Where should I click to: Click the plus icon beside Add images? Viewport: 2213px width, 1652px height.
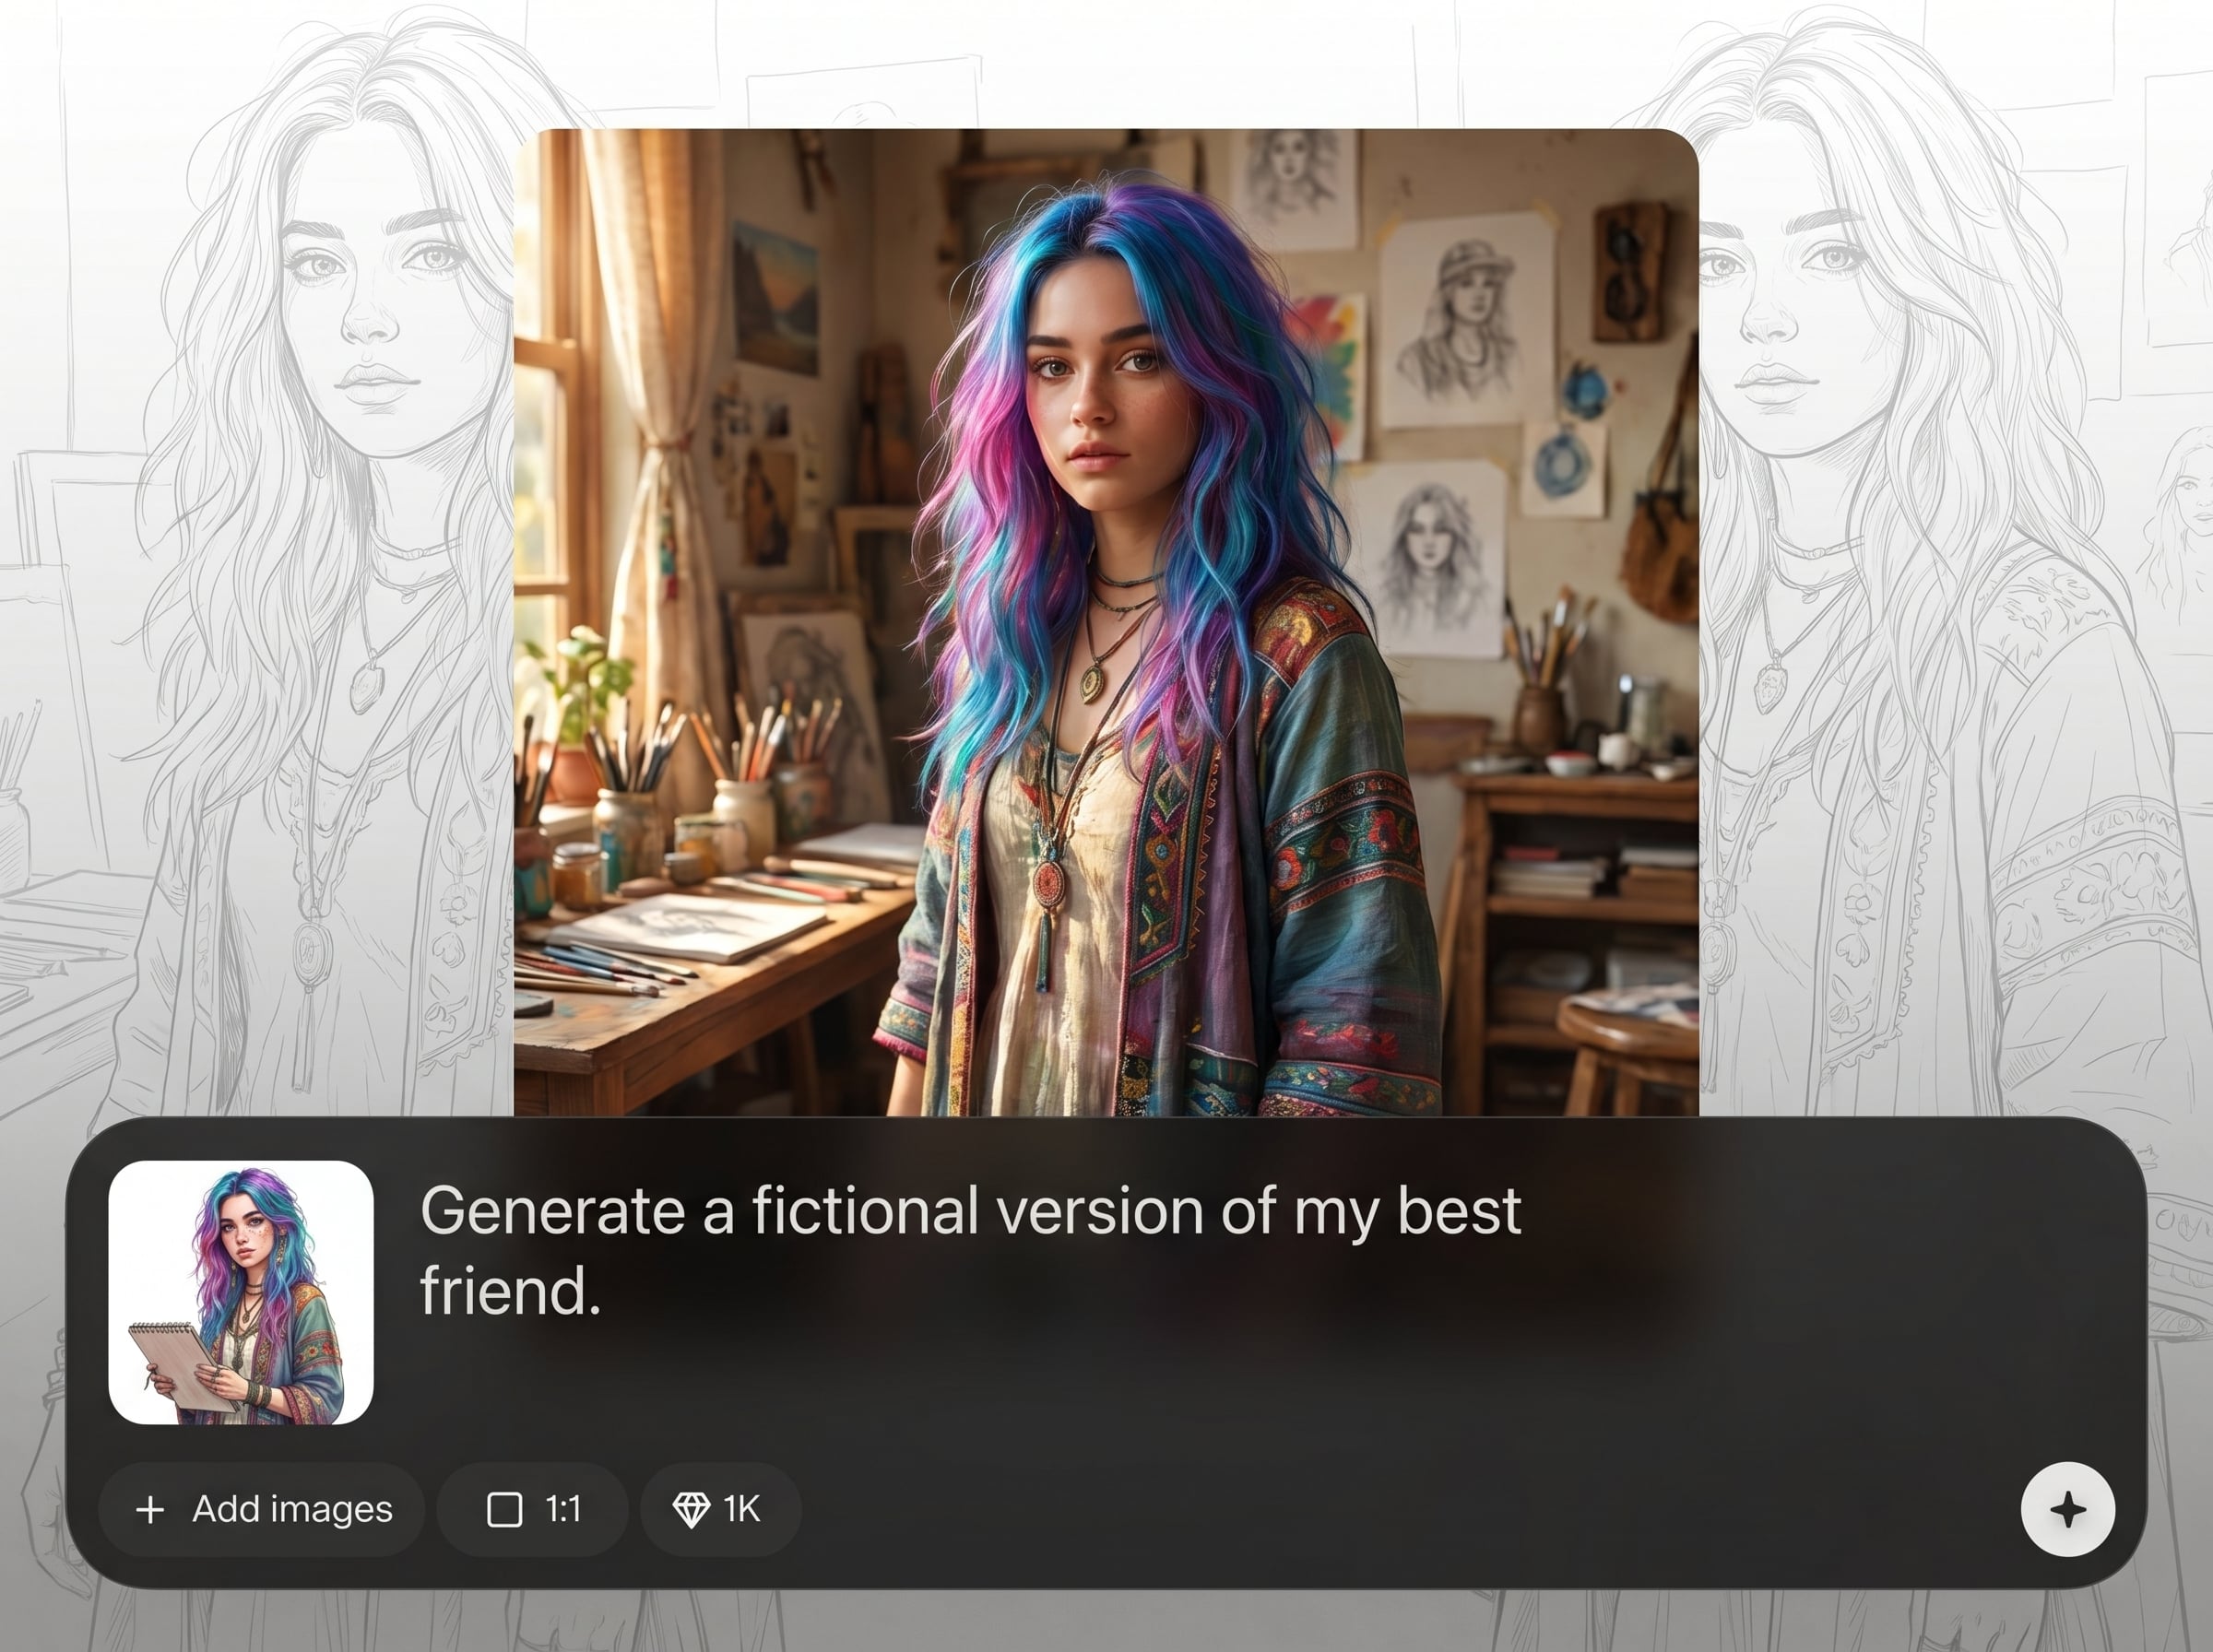click(x=150, y=1509)
